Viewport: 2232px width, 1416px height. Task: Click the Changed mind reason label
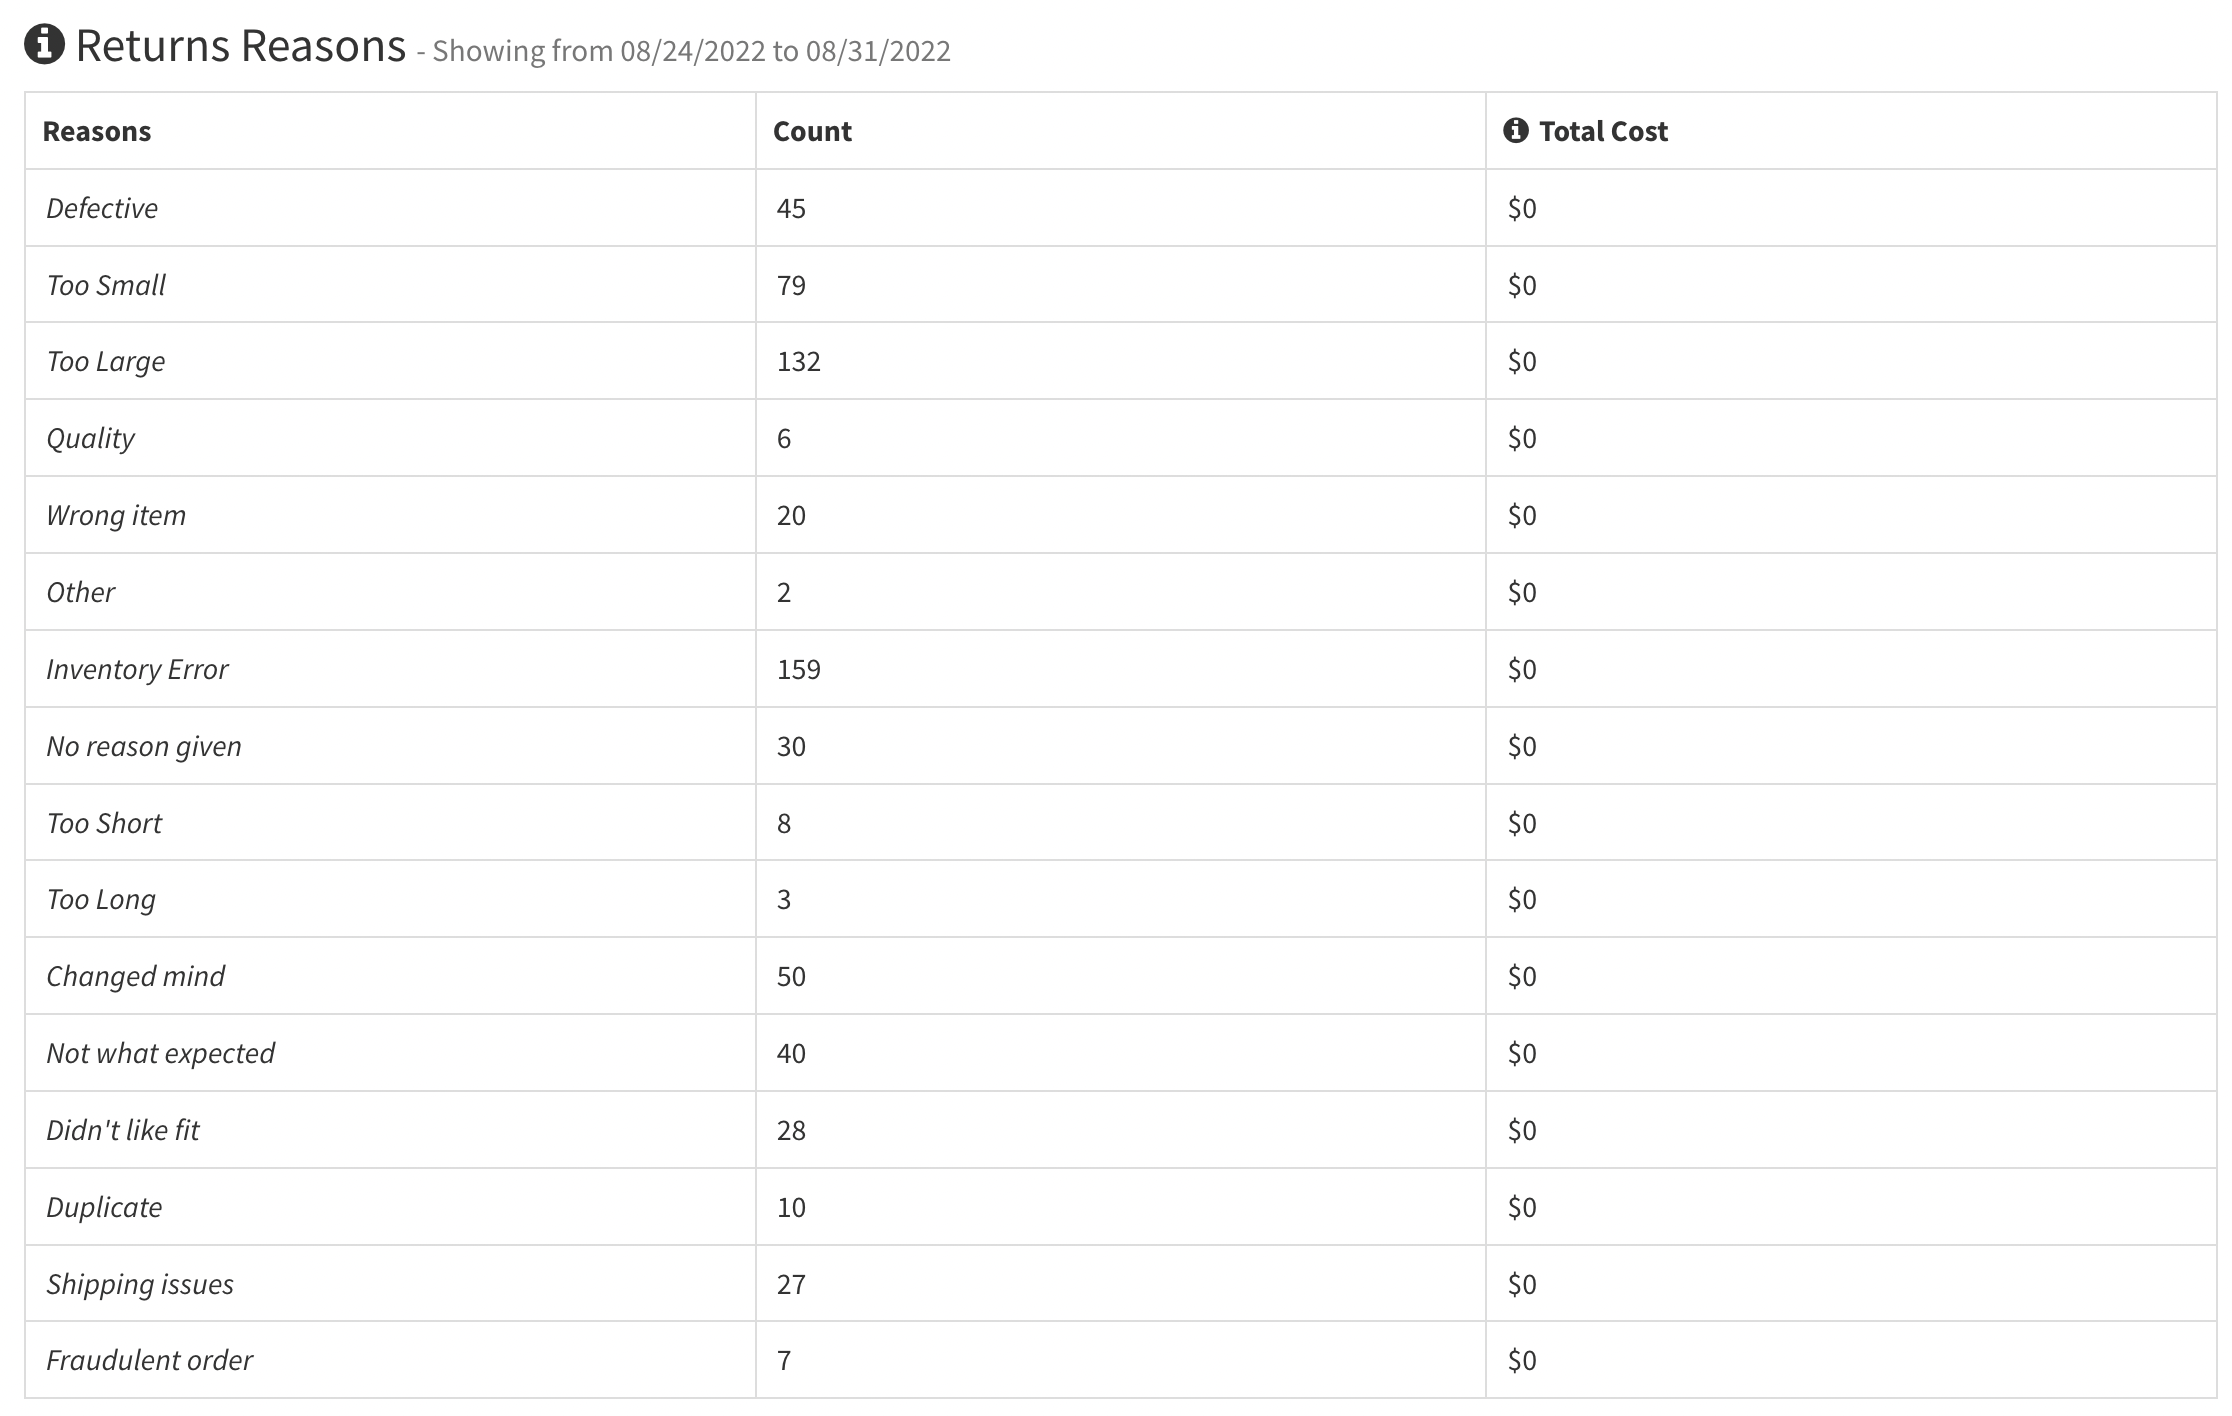[x=136, y=976]
